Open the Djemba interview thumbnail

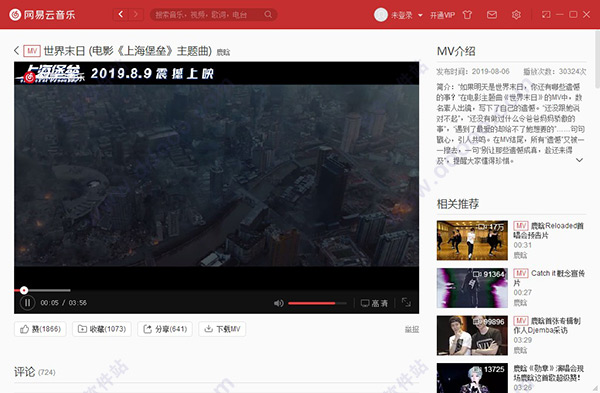[x=472, y=335]
